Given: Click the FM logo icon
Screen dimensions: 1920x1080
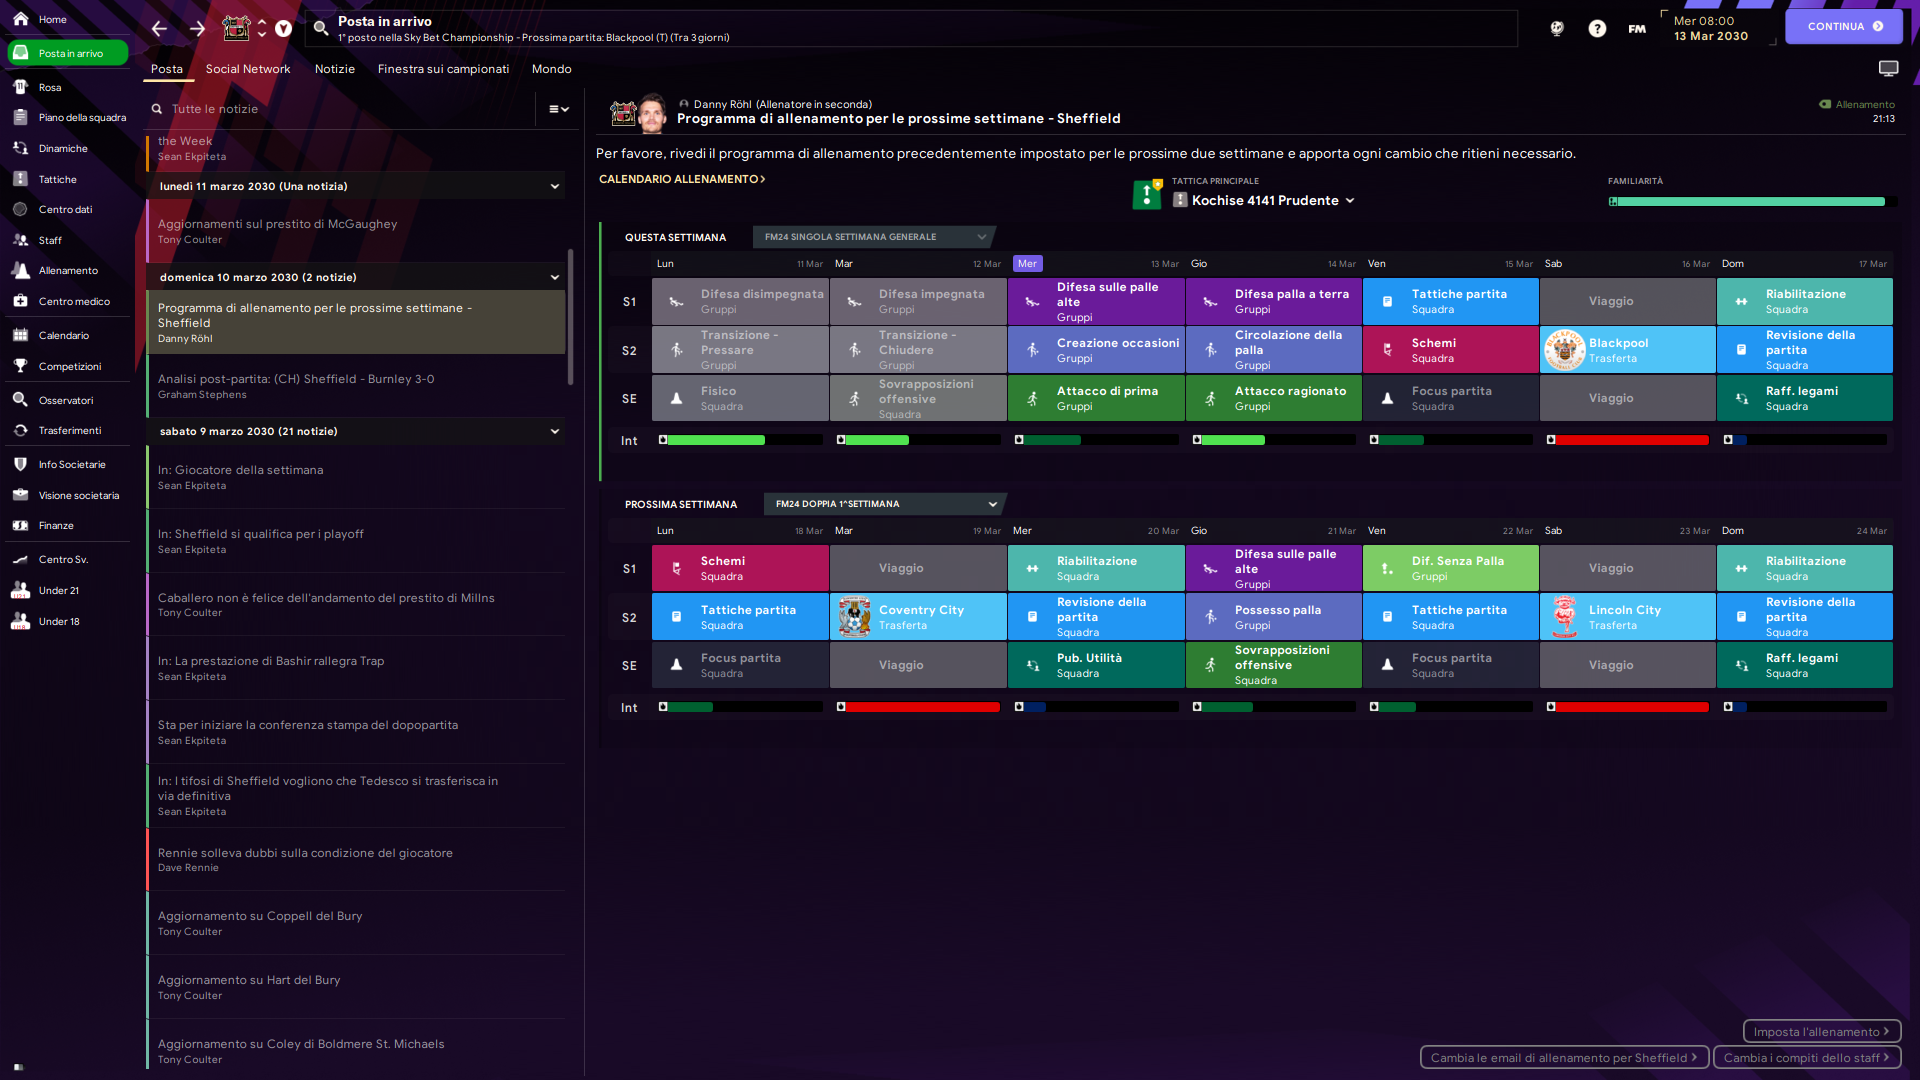Looking at the screenshot, I should pos(1637,28).
